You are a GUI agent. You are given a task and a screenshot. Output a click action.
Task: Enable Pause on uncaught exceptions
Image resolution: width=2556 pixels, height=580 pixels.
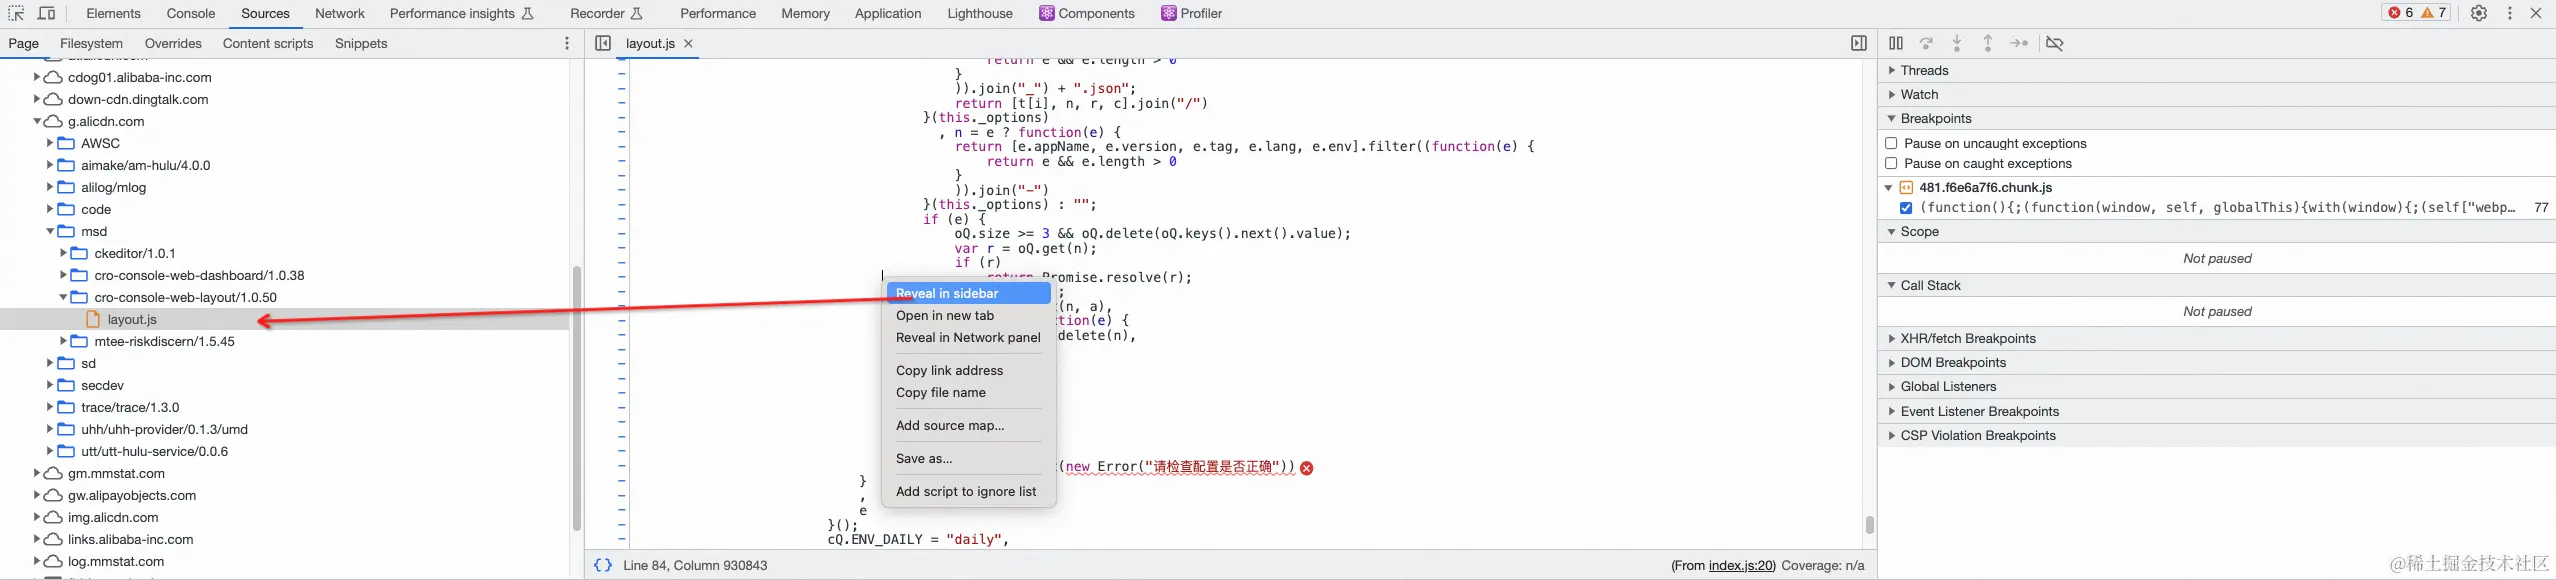tap(1891, 143)
